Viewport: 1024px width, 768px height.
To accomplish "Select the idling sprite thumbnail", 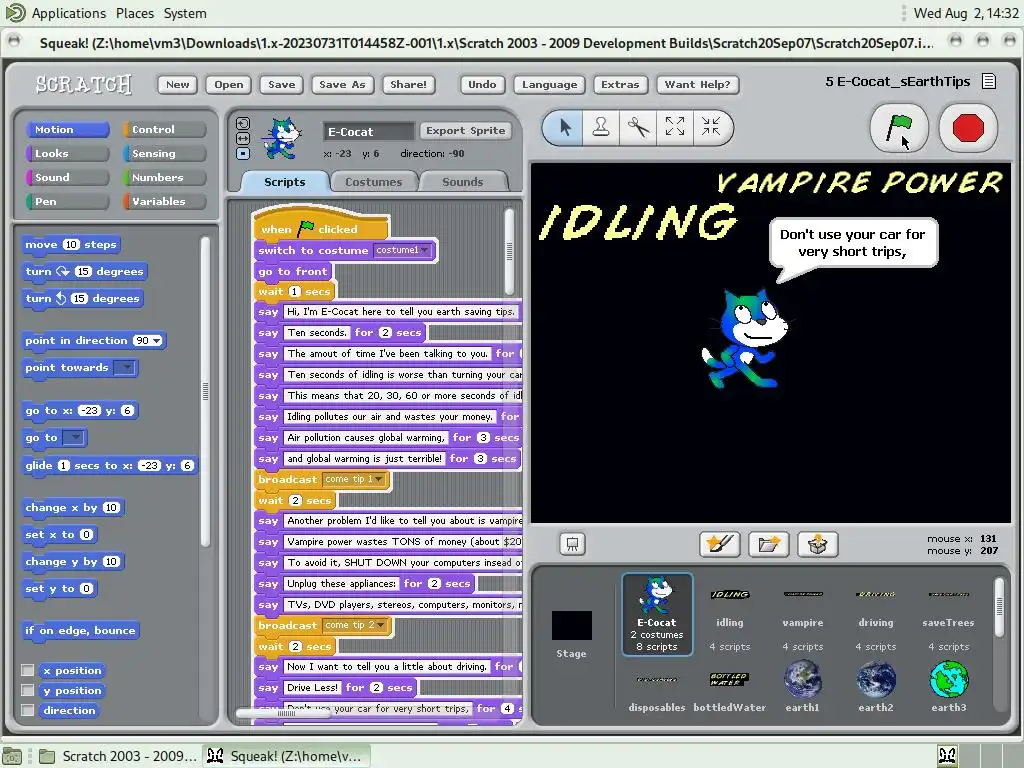I will tap(729, 613).
